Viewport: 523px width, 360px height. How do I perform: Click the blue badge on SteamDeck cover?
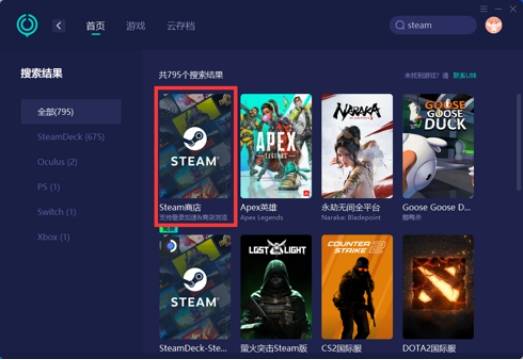click(x=171, y=246)
